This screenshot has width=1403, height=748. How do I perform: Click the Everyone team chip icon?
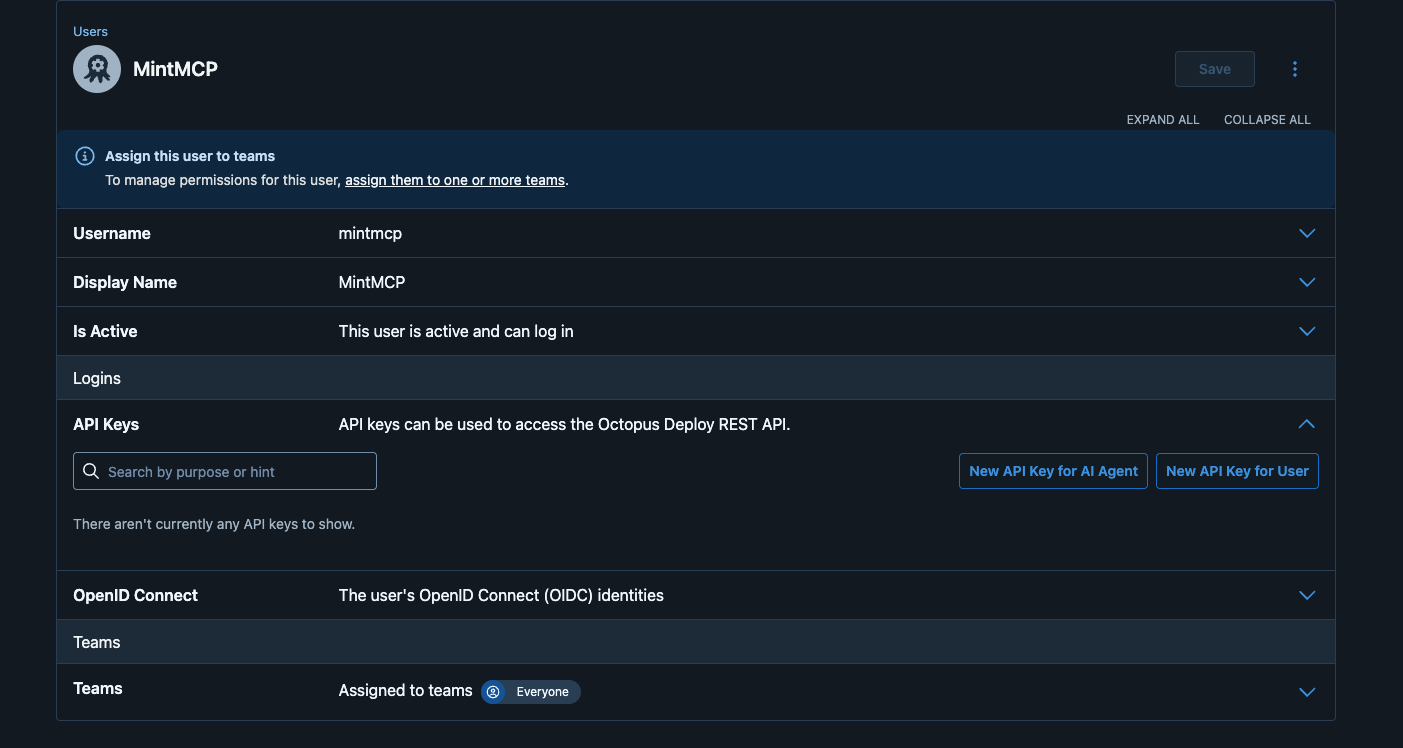[493, 692]
